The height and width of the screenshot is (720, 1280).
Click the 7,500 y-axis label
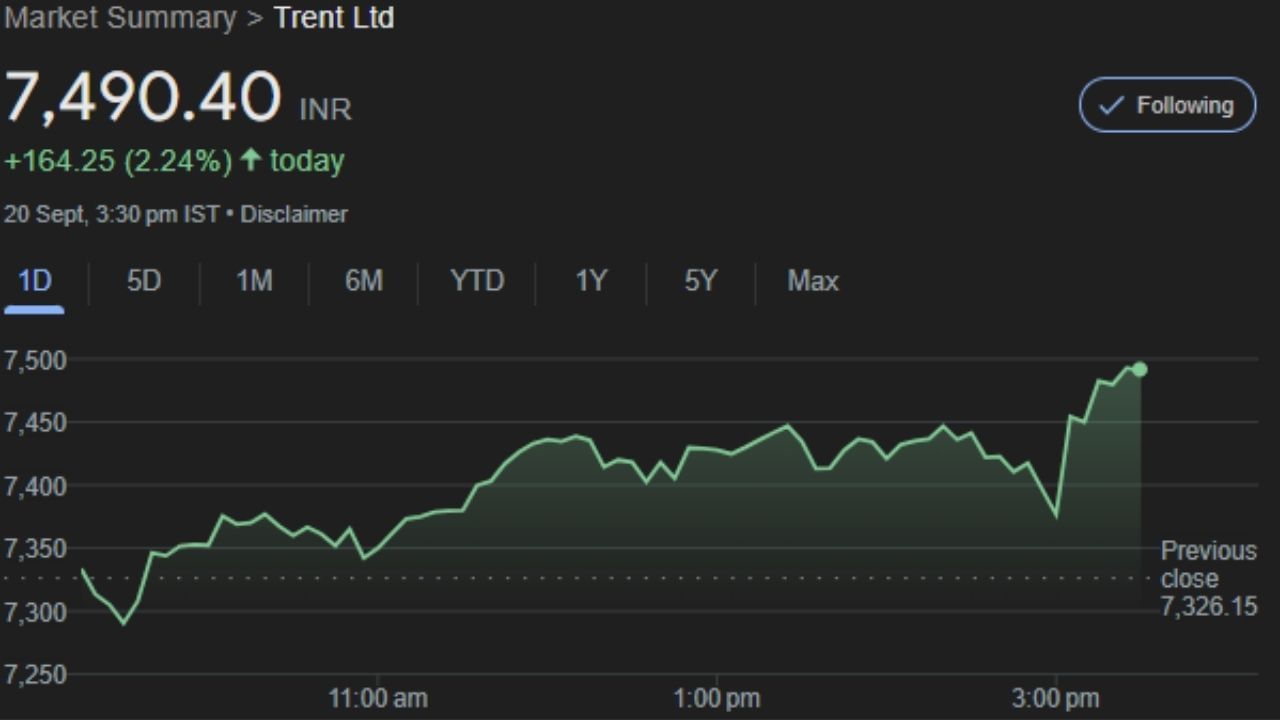click(x=35, y=360)
